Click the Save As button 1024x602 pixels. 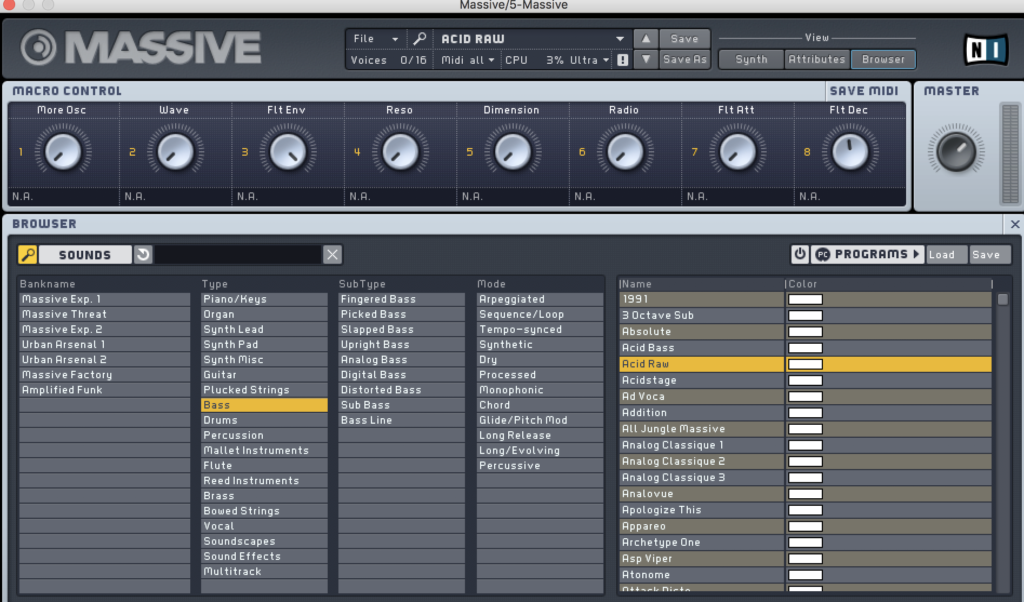[685, 60]
